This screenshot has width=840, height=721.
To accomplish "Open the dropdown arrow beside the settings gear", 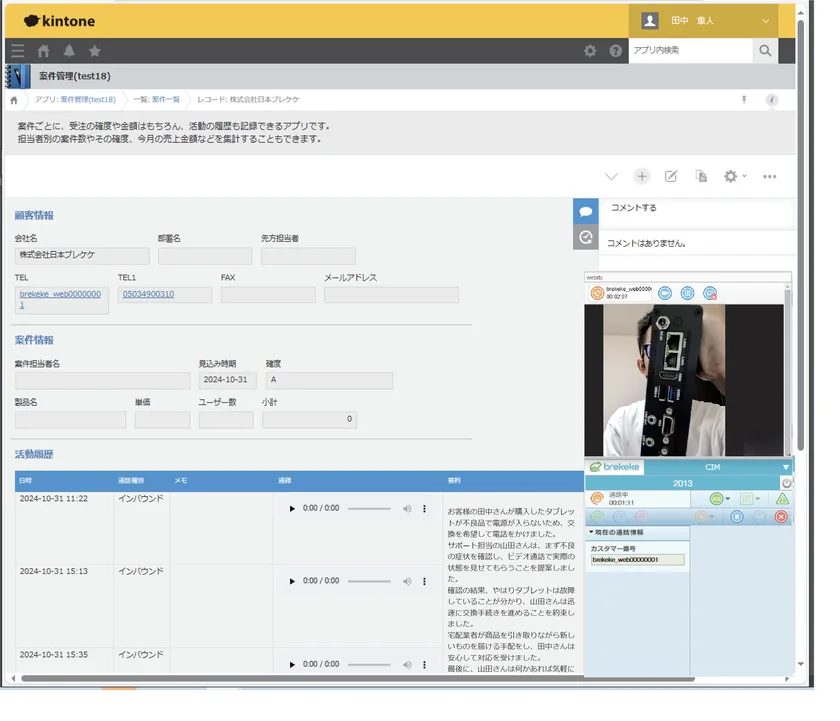I will pos(745,176).
